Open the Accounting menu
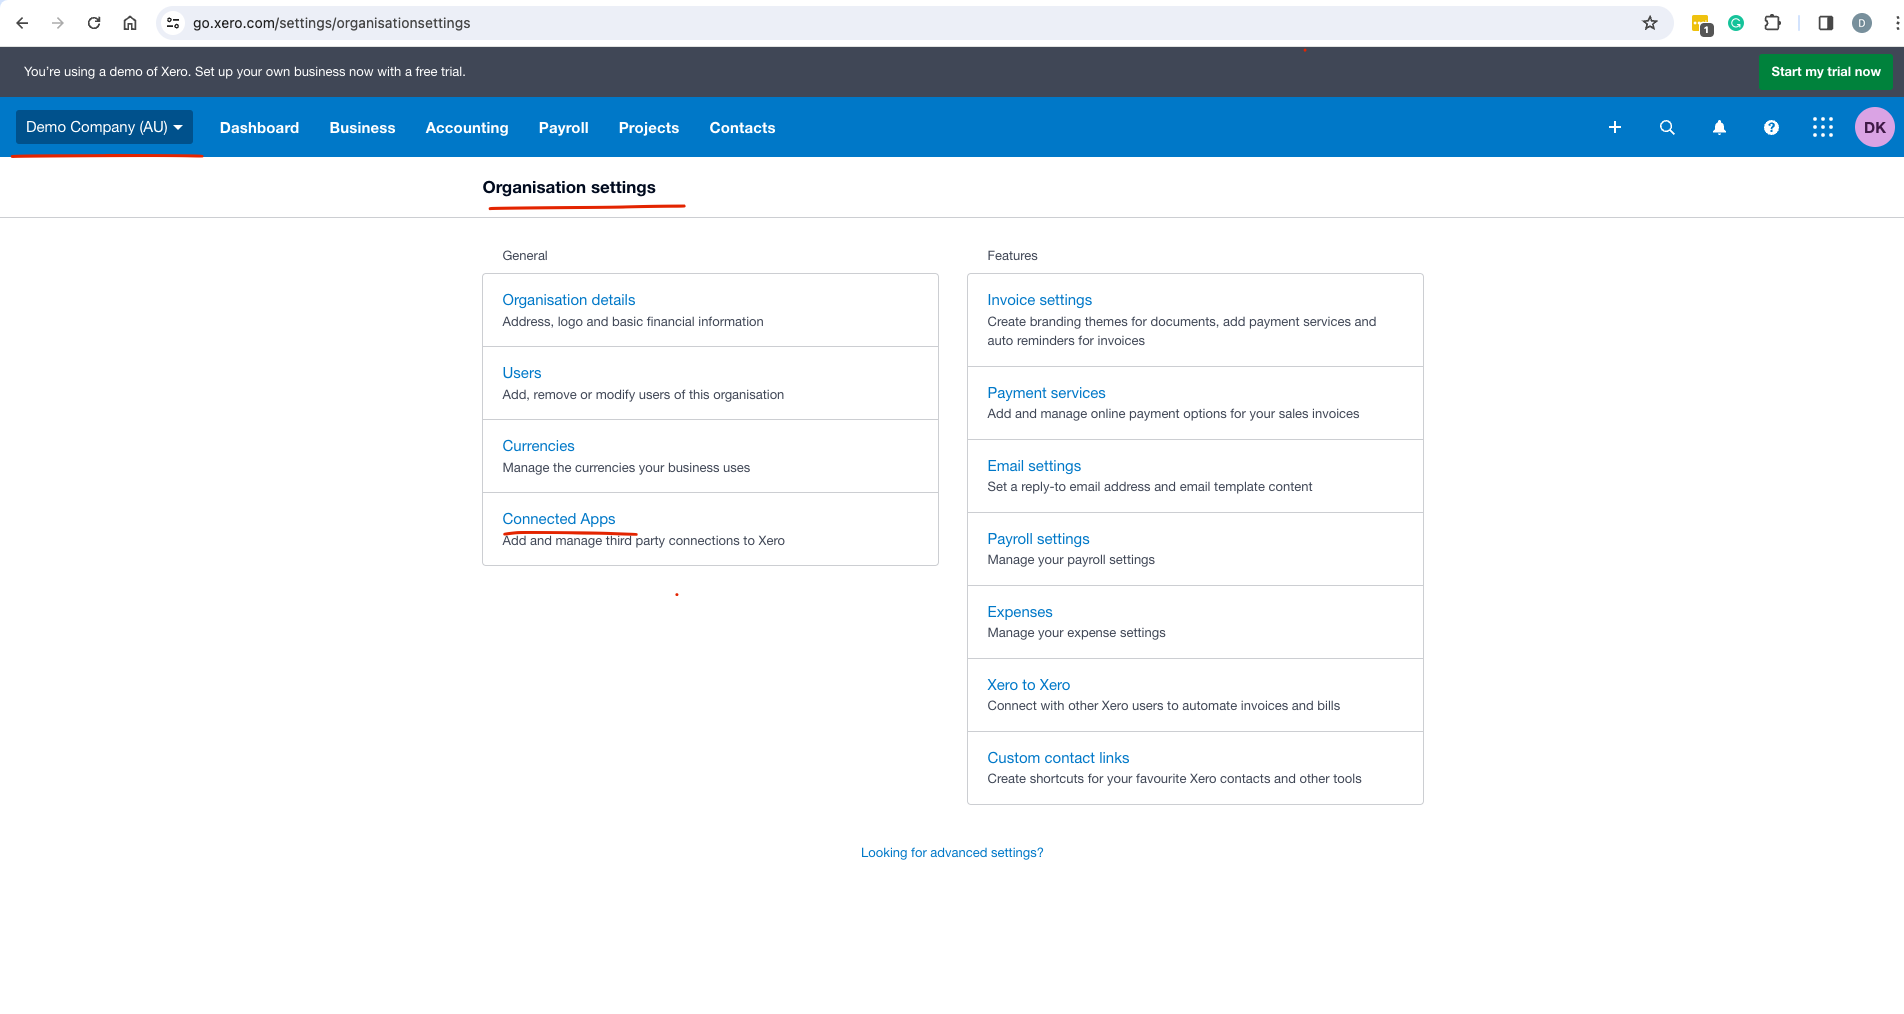 pos(467,128)
